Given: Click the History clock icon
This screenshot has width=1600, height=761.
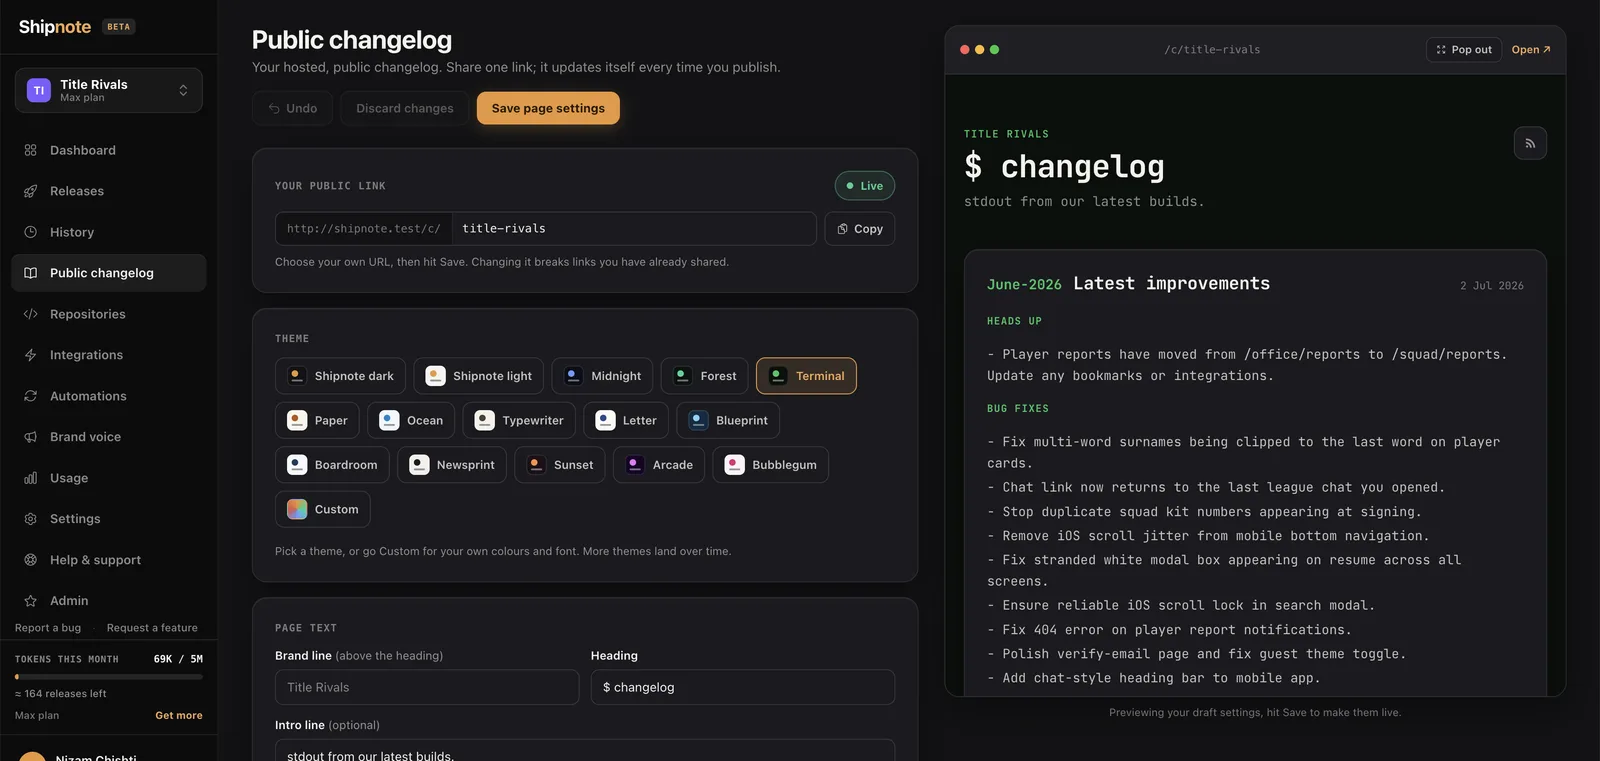Looking at the screenshot, I should (30, 232).
